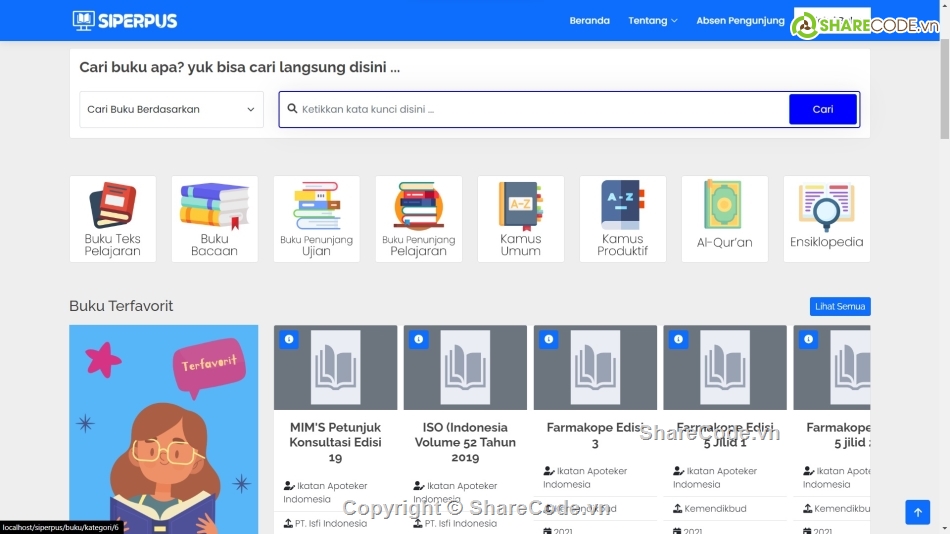
Task: Open MIM'S Petunjuk Konsultasi book cover
Action: click(x=336, y=367)
